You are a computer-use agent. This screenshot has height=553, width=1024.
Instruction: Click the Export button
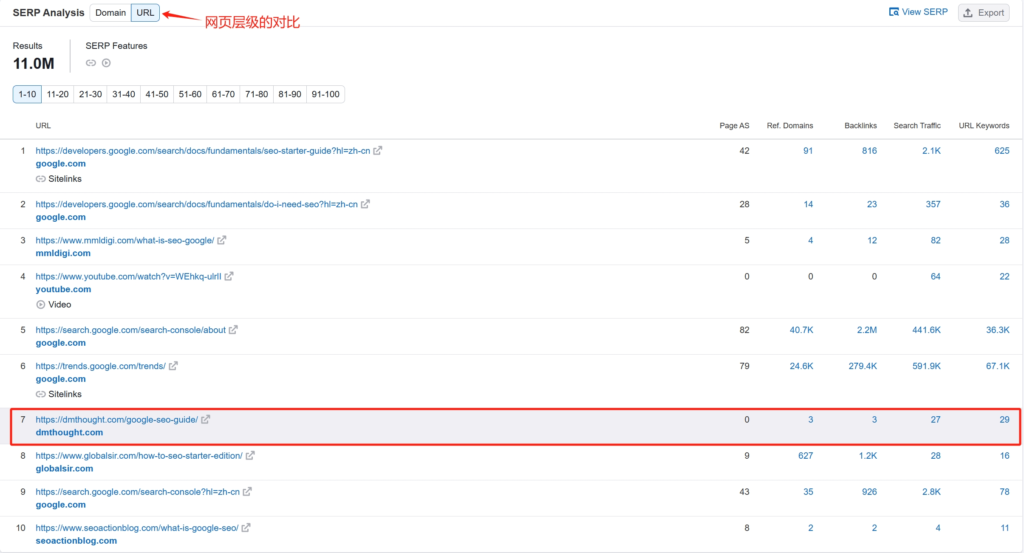984,12
